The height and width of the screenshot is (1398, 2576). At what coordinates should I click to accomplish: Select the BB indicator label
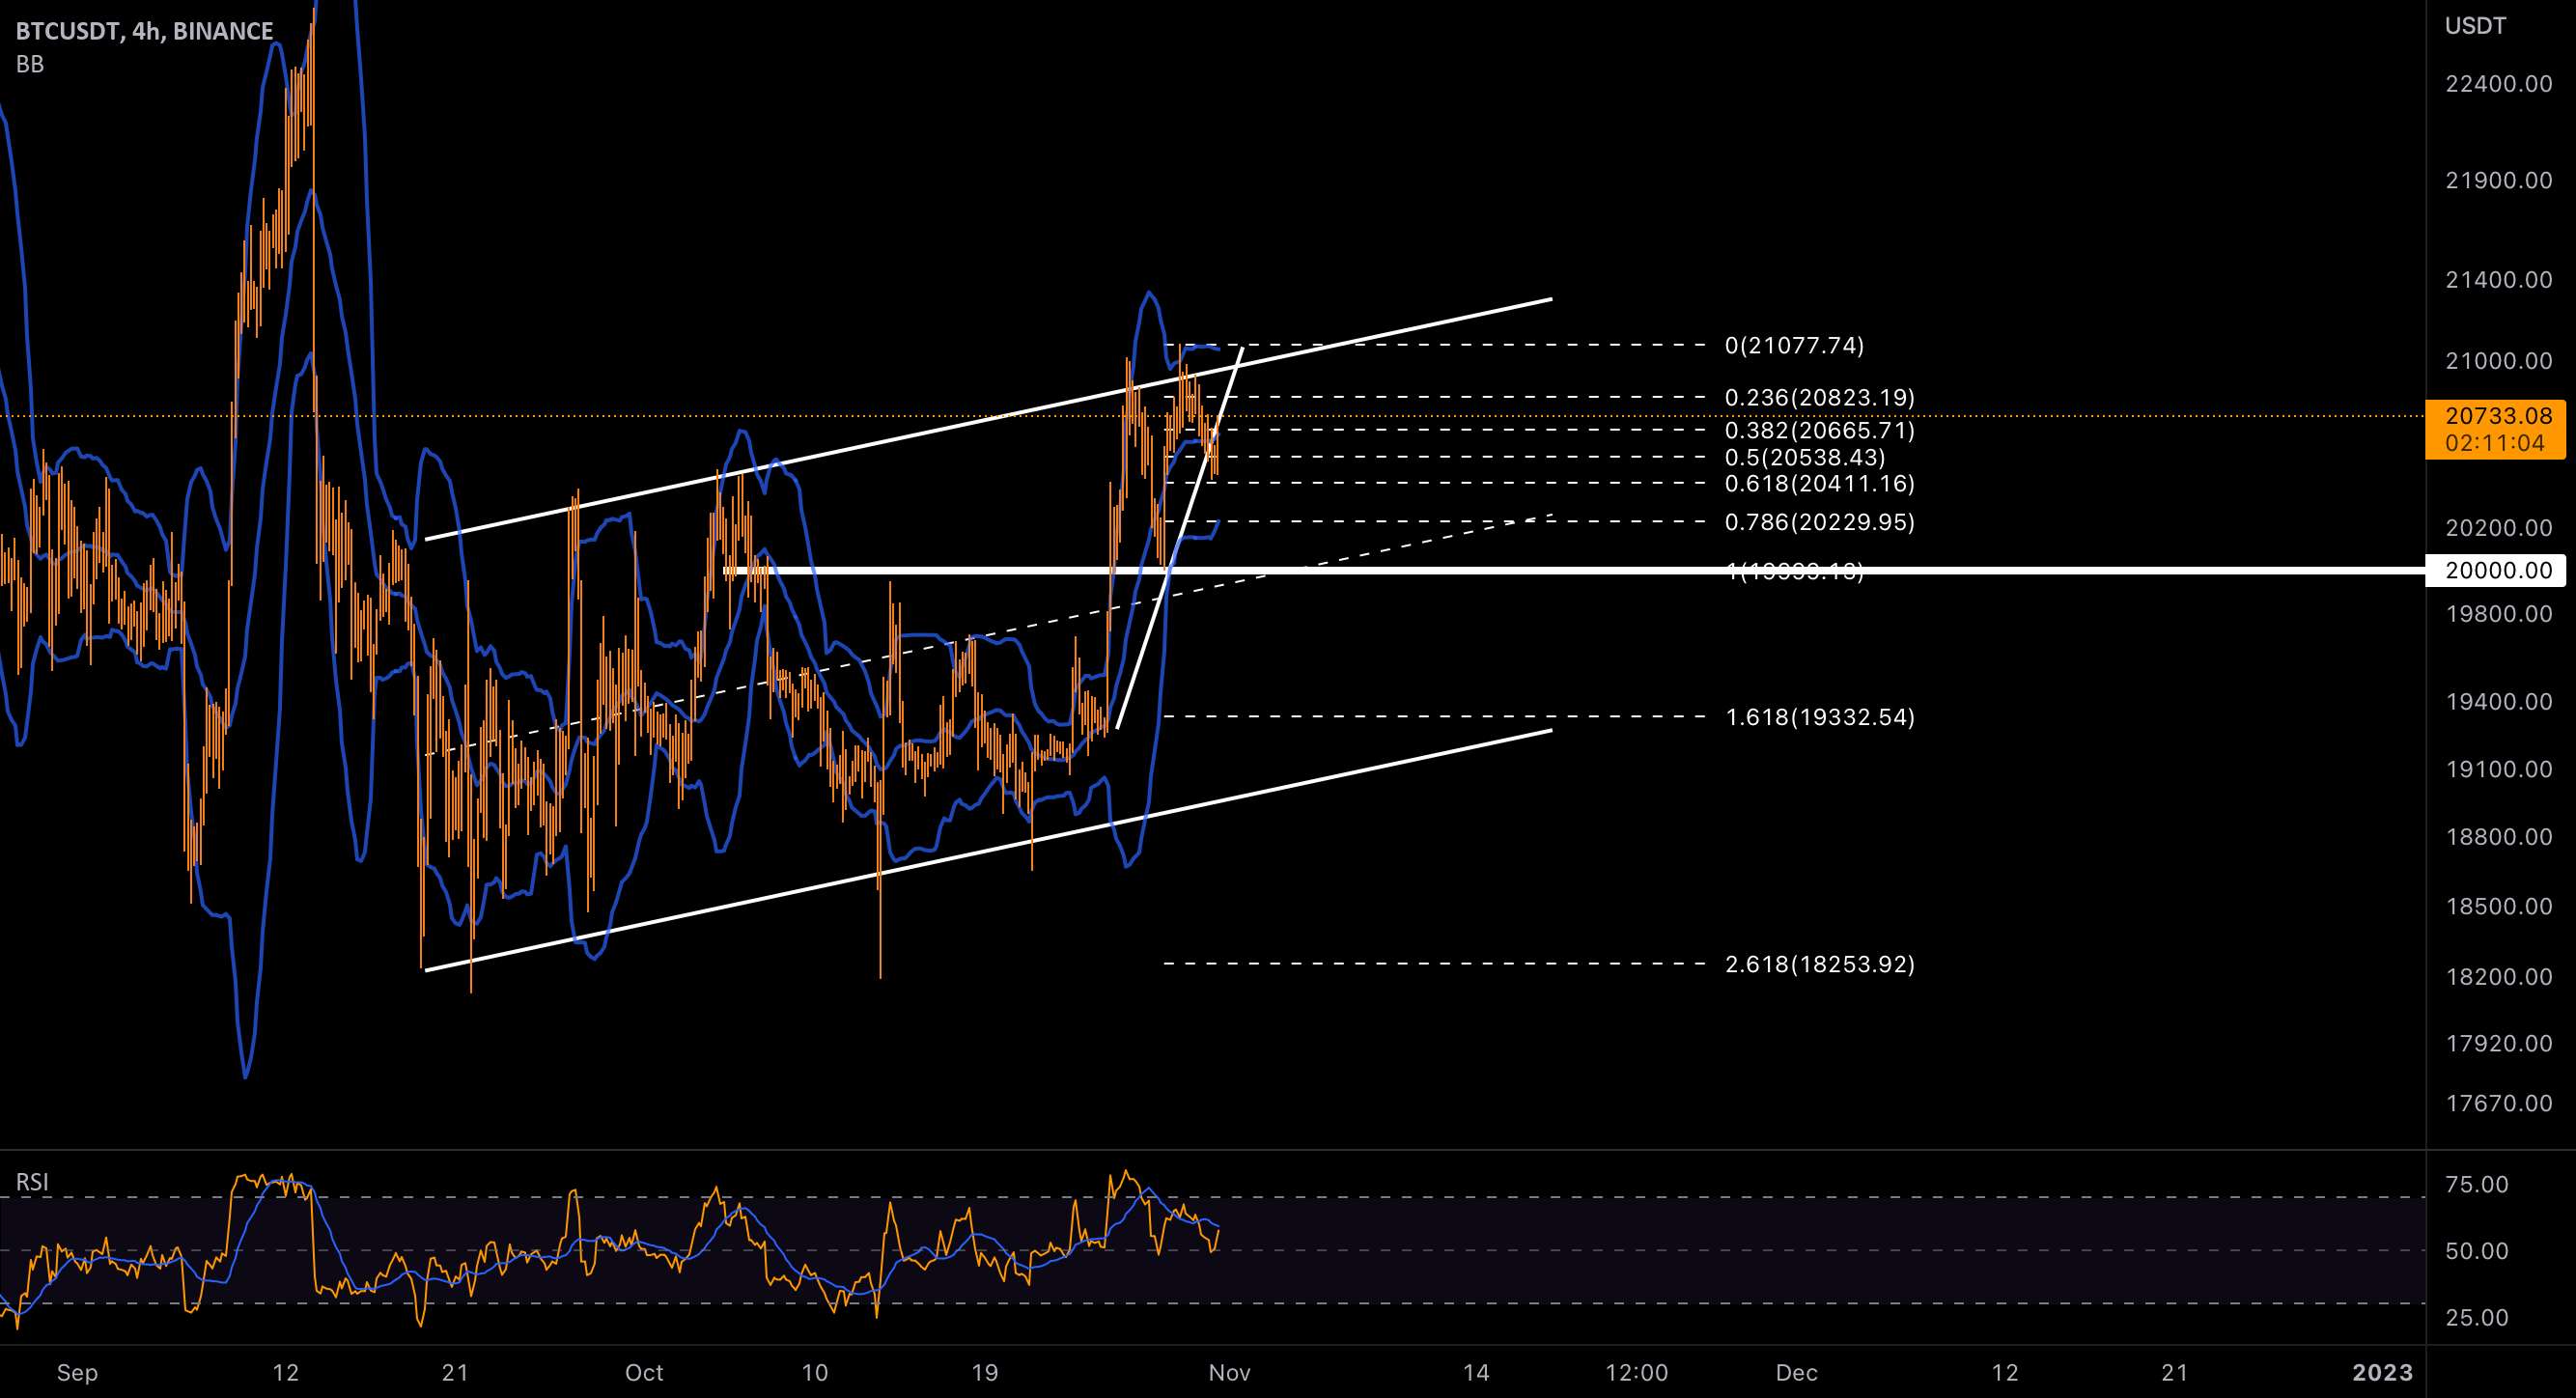pyautogui.click(x=30, y=64)
